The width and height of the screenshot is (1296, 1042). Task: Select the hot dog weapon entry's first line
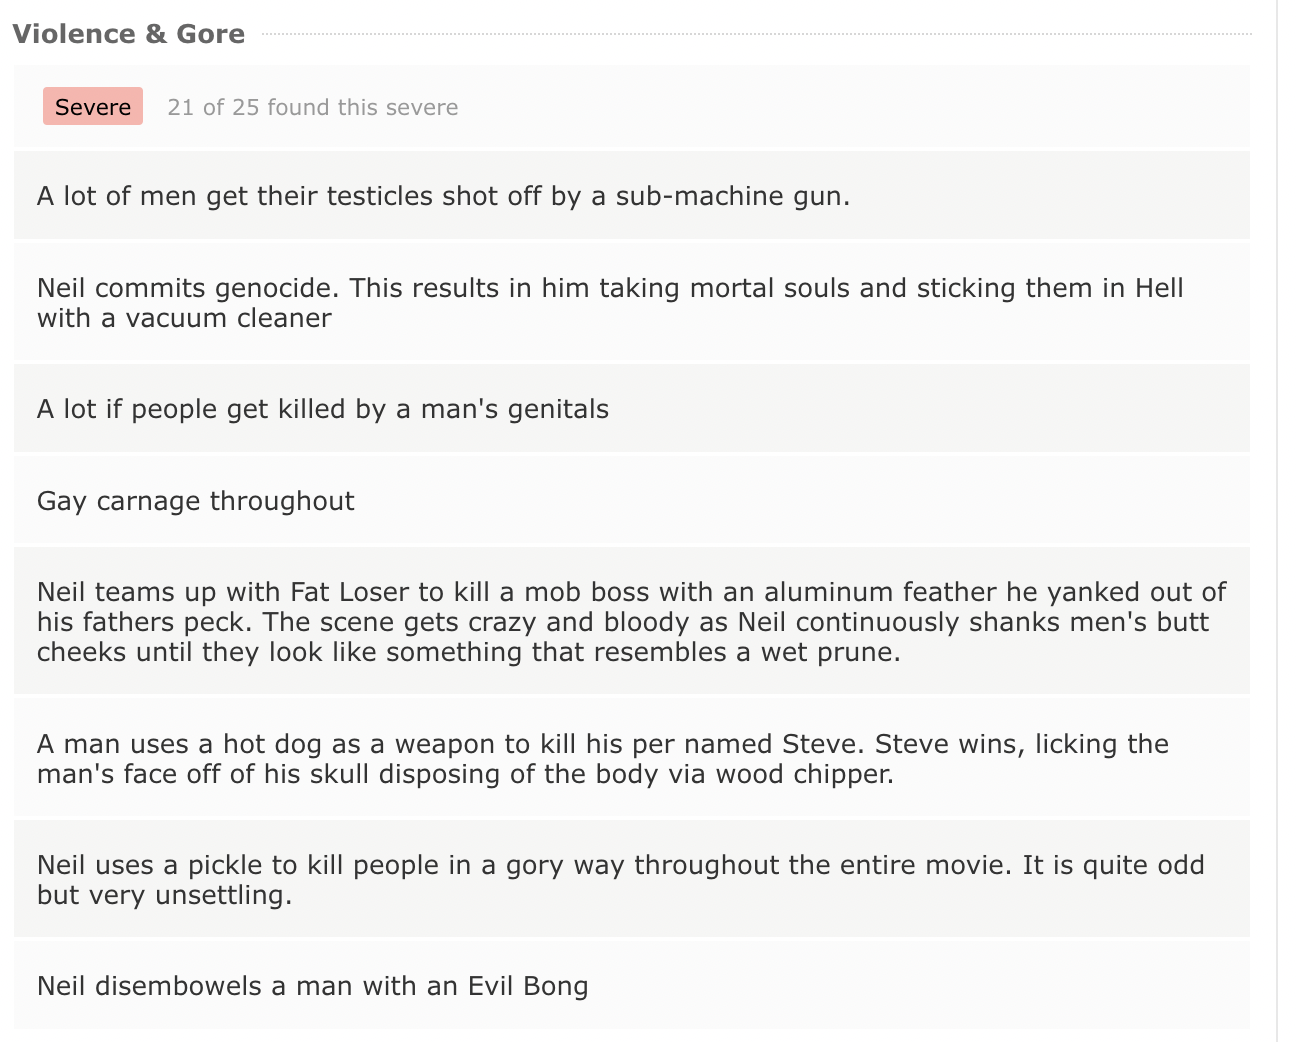[603, 744]
